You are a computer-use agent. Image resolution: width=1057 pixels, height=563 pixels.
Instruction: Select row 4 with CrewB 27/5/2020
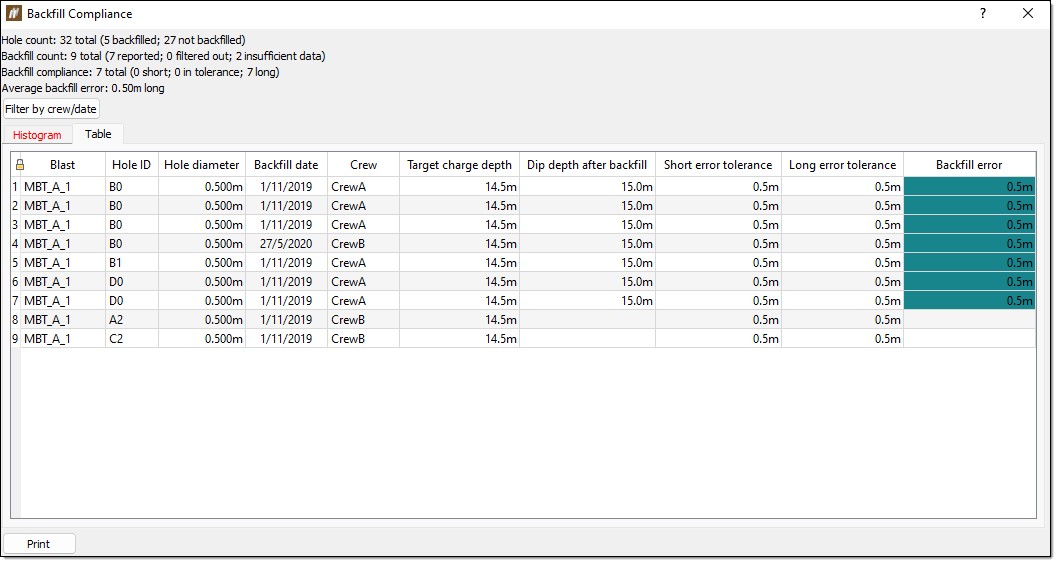[523, 243]
